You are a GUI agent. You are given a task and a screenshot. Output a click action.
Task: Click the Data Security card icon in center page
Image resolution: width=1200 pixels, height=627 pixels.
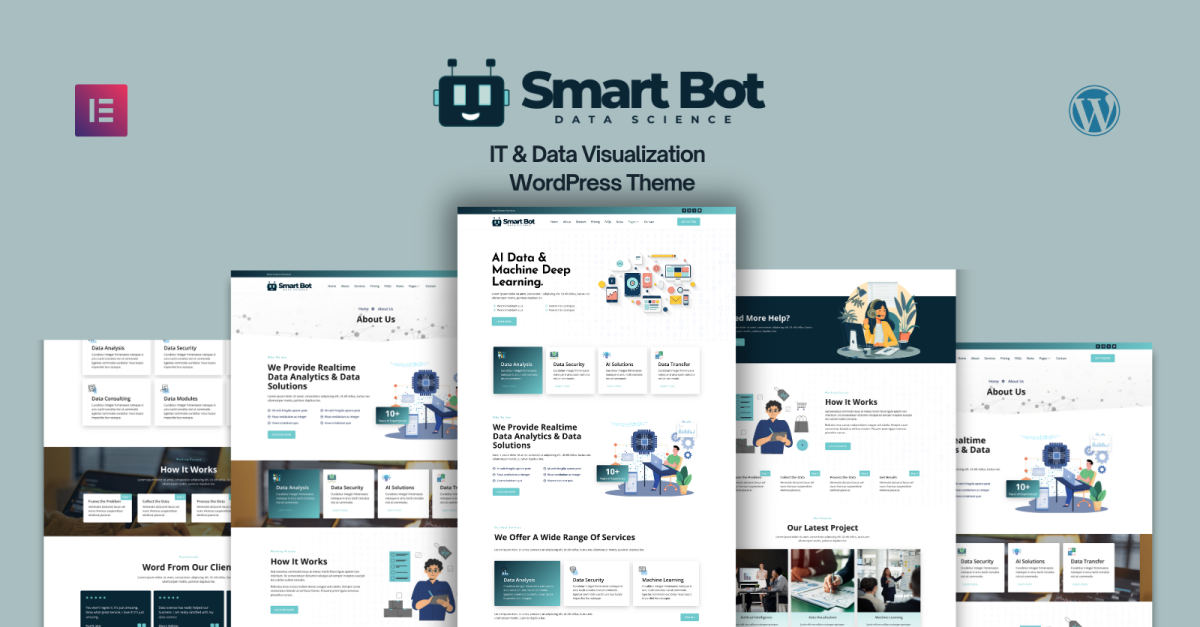[x=556, y=354]
